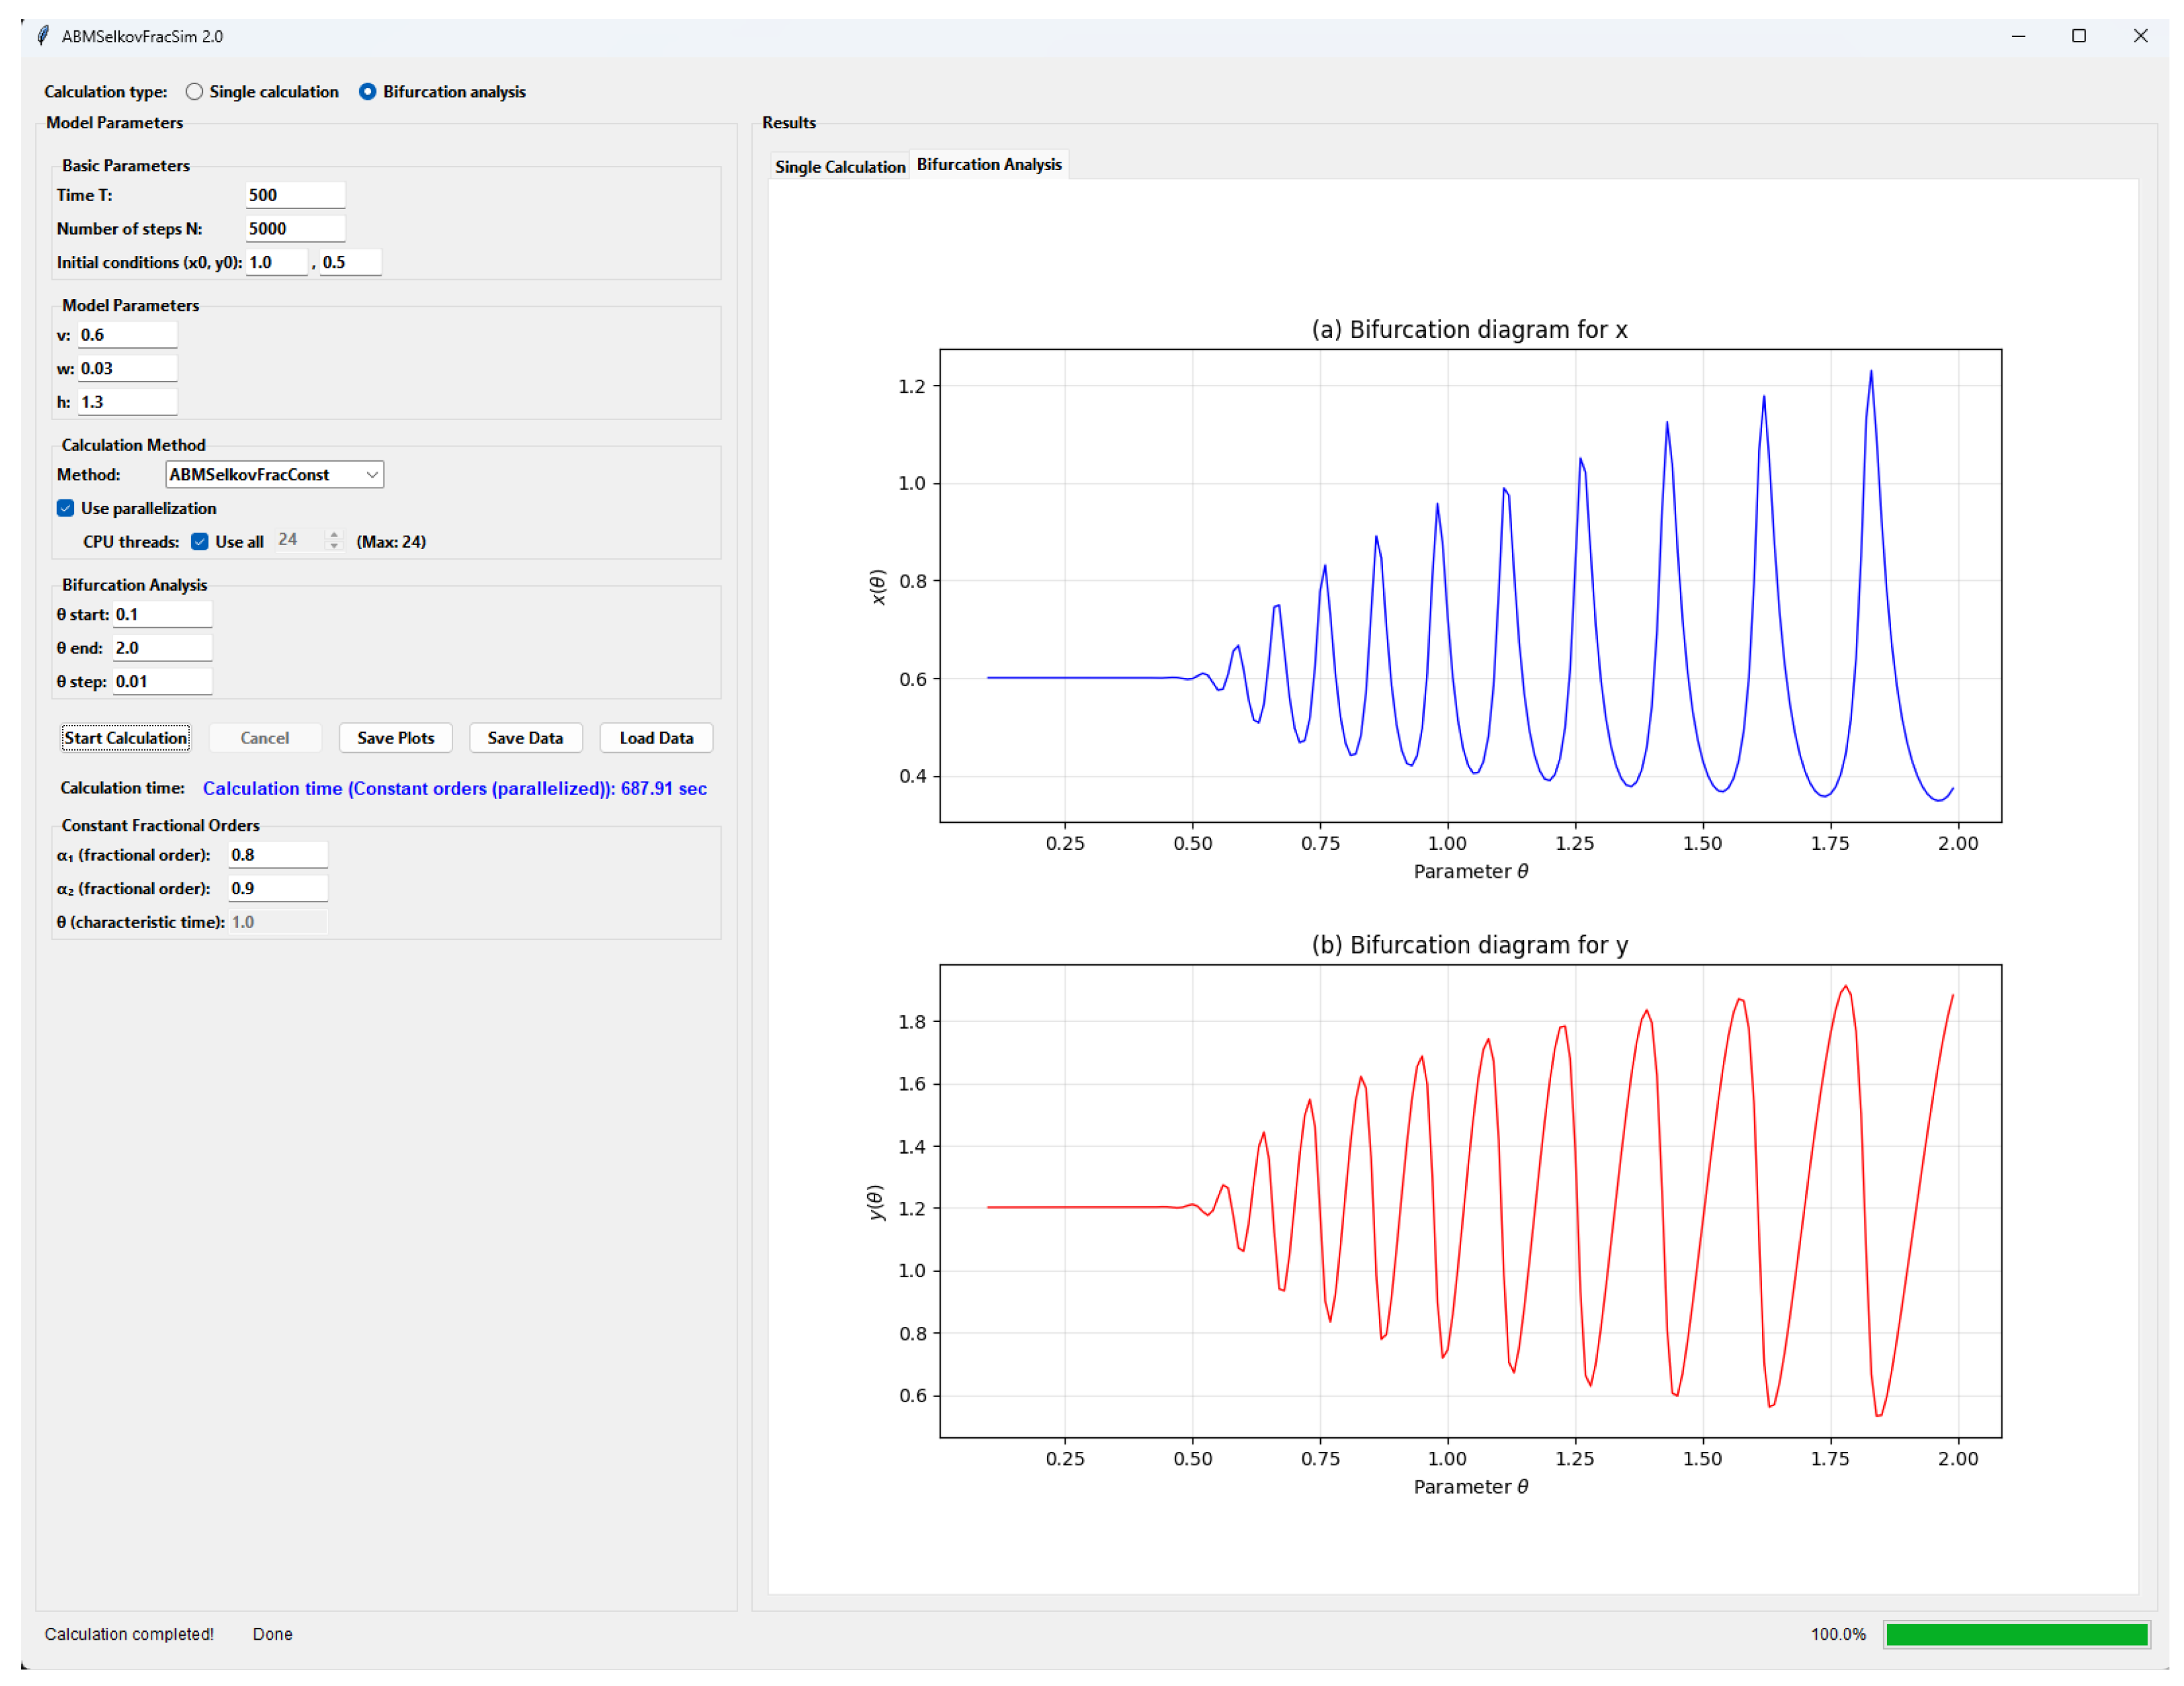Click the Method dropdown arrow
Viewport: 2184px width, 1686px height.
[372, 474]
